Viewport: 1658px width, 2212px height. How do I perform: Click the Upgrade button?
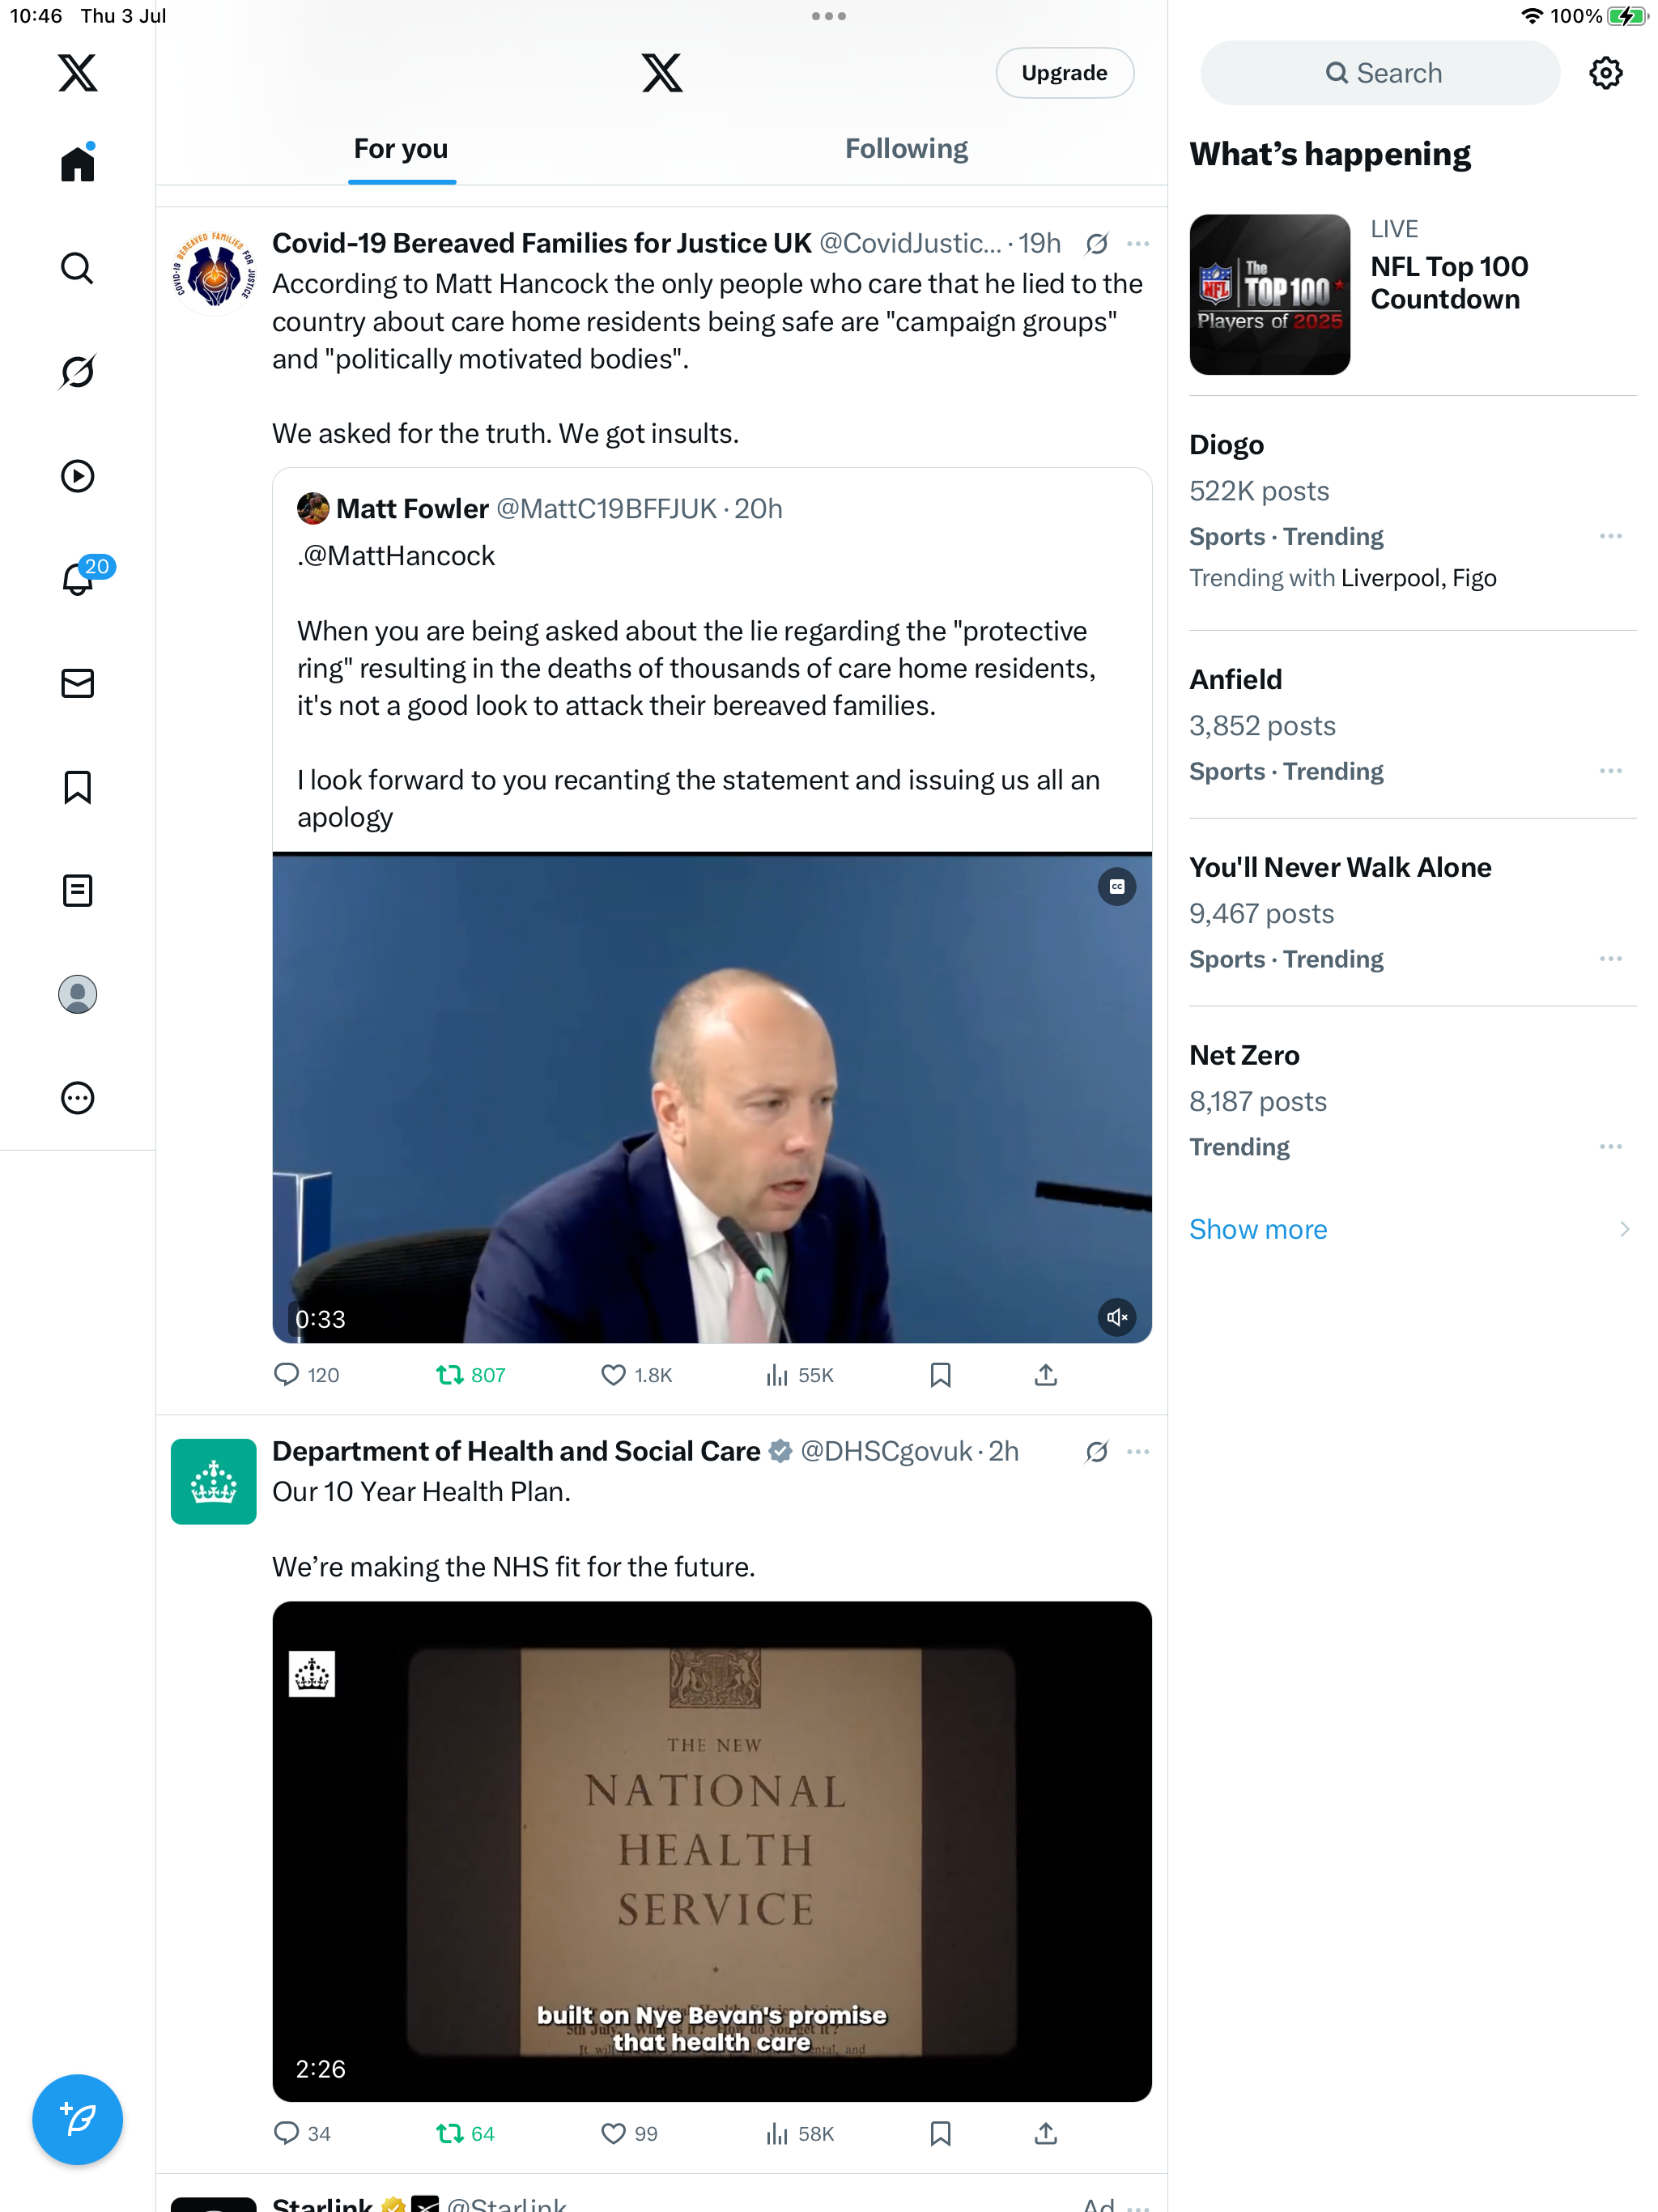pos(1064,73)
